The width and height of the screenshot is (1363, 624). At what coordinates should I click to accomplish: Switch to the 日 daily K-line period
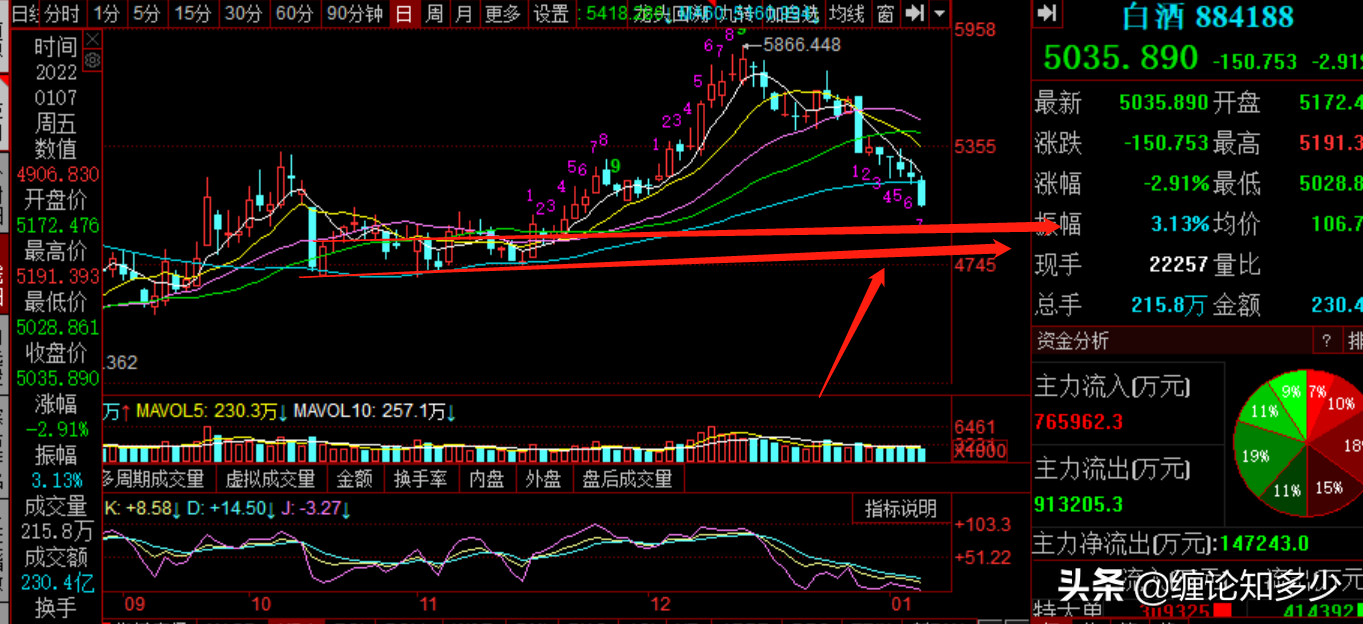point(404,13)
